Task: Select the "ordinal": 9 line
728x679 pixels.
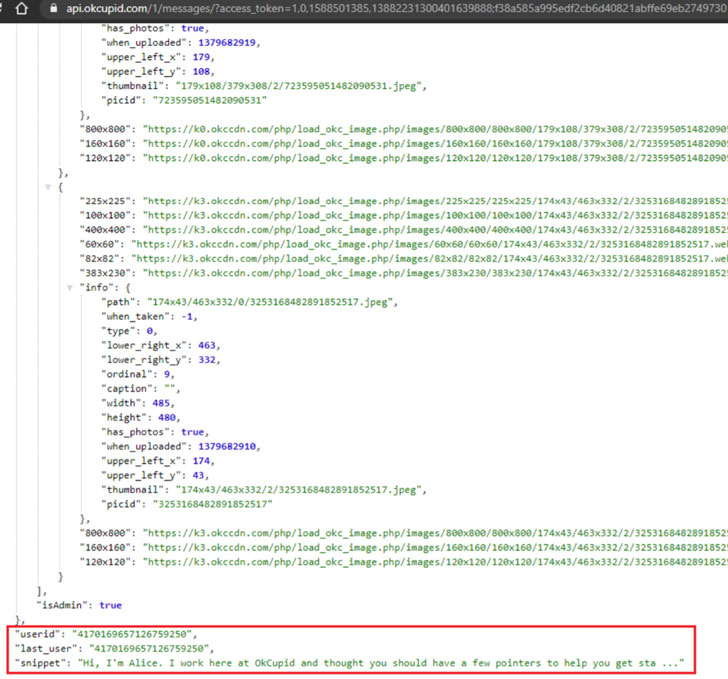Action: tap(138, 374)
